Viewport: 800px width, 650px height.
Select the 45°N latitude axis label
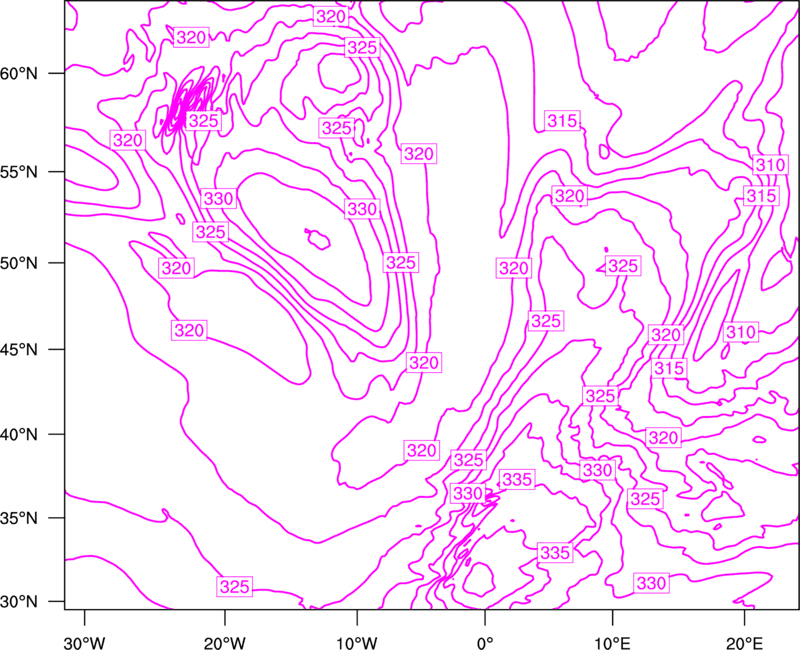pos(19,350)
